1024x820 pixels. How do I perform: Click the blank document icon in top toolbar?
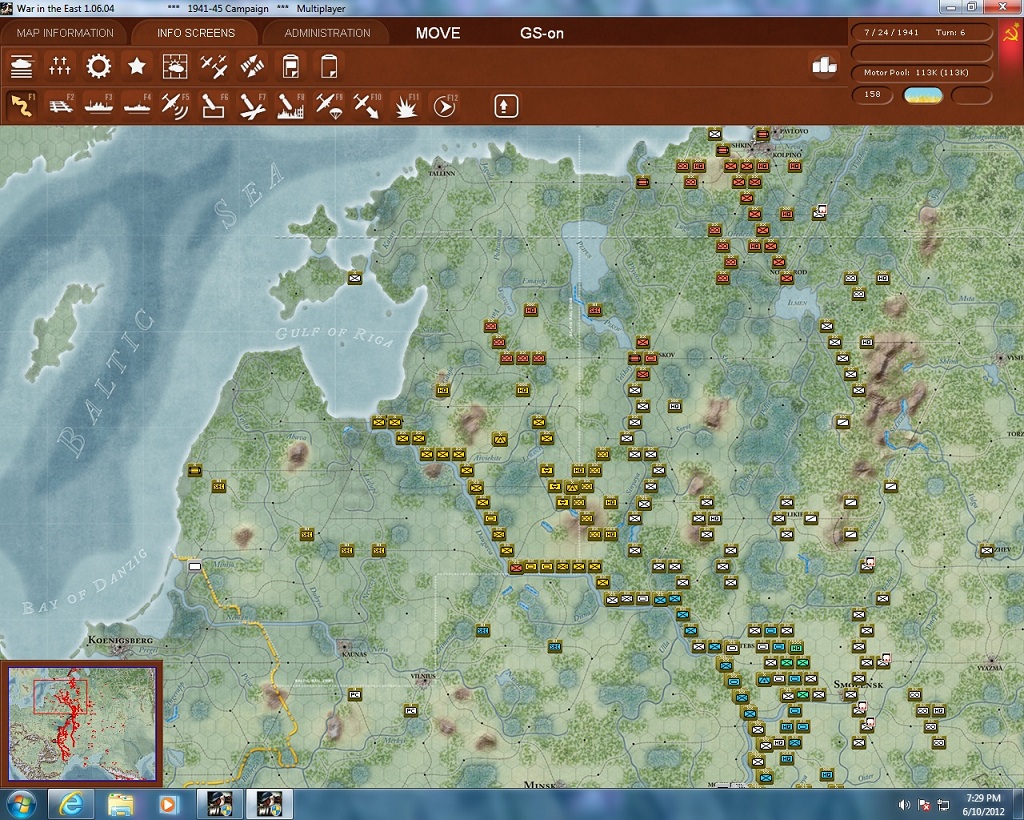click(x=328, y=66)
